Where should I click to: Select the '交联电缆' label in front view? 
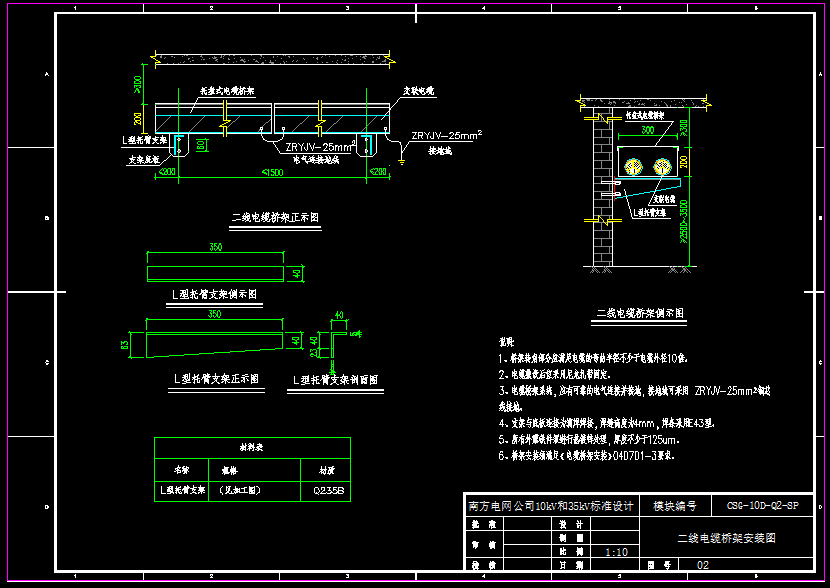(418, 91)
